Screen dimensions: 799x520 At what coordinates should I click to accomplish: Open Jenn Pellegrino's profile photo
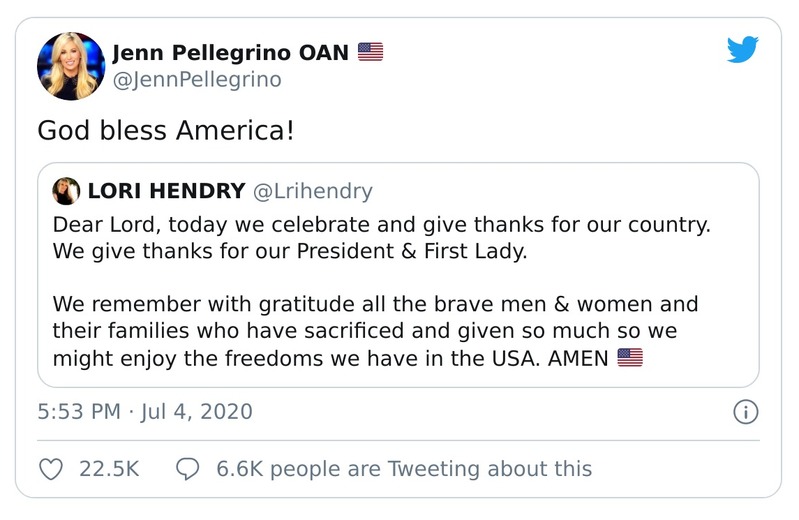pos(71,66)
